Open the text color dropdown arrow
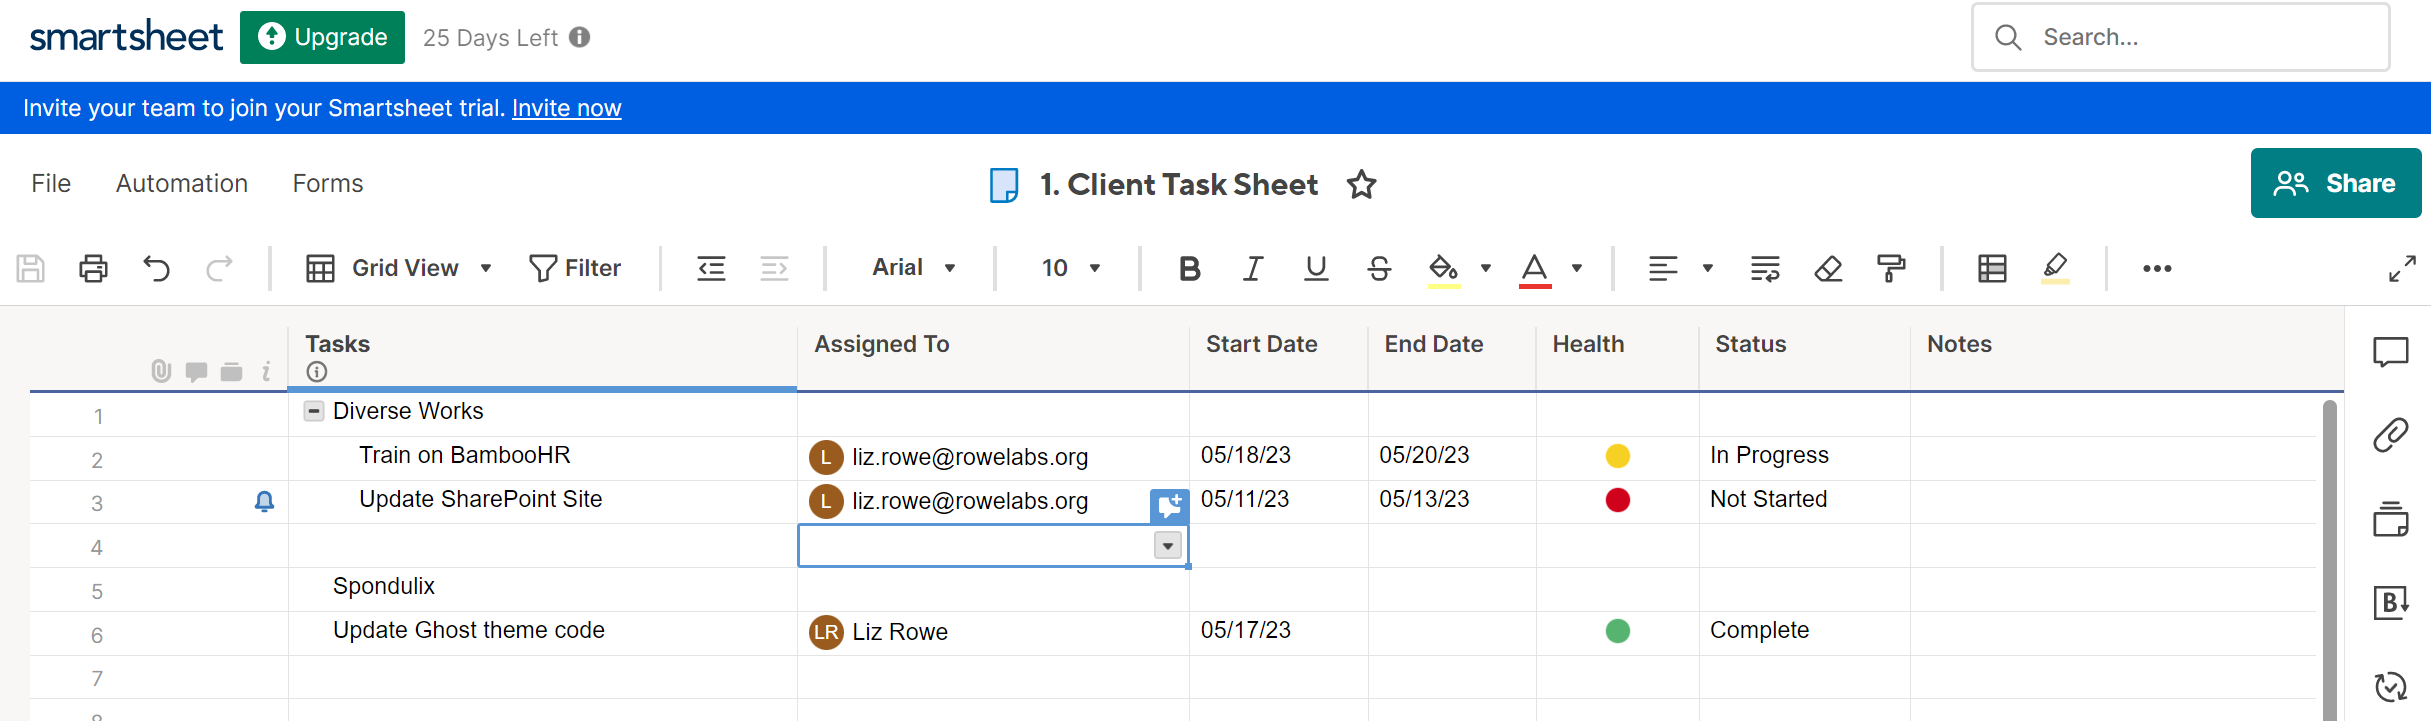 coord(1577,268)
